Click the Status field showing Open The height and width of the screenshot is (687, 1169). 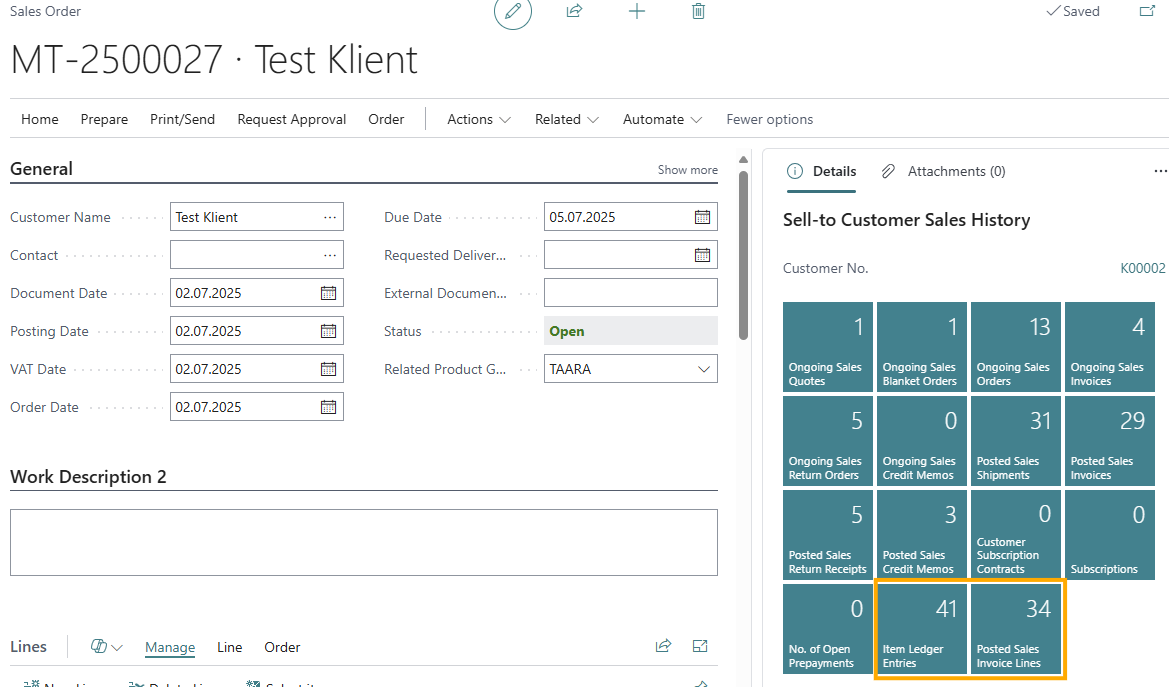(631, 331)
